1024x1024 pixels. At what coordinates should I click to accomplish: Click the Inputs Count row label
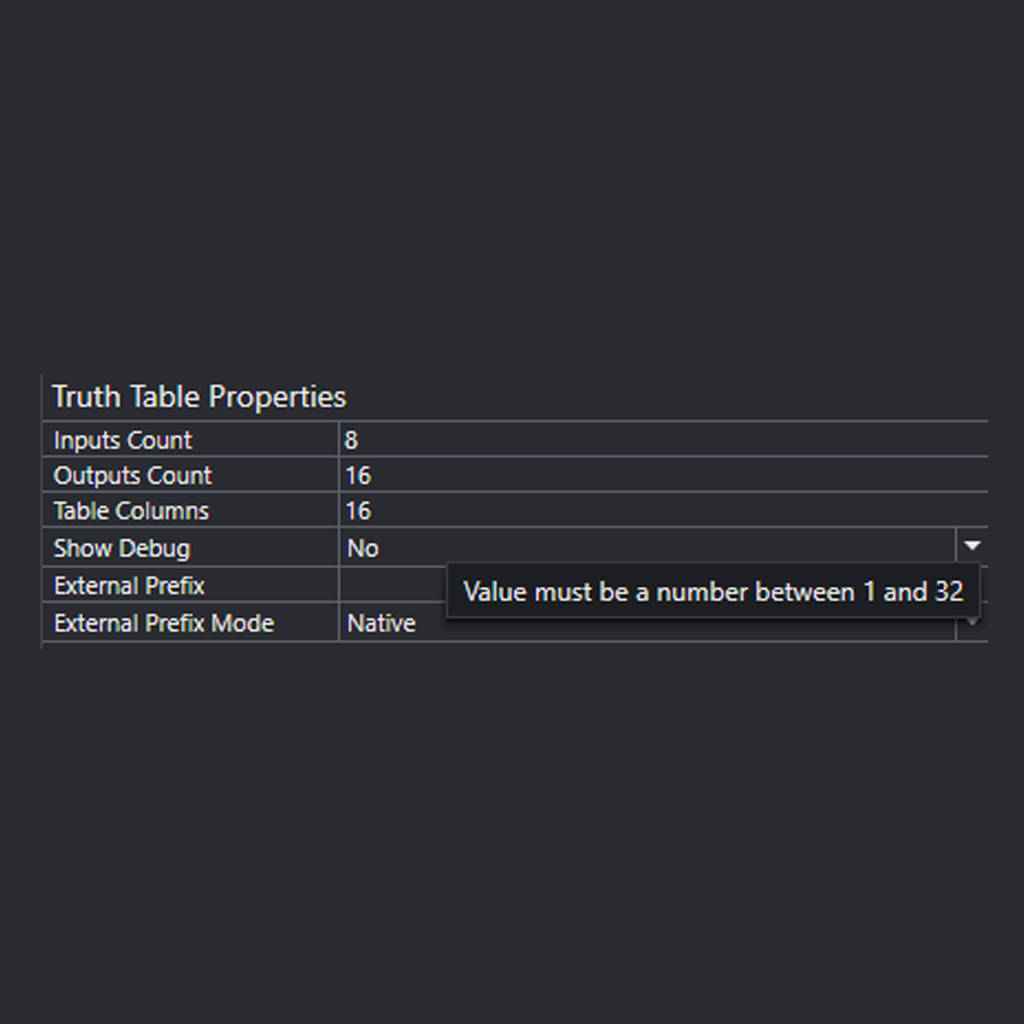(x=121, y=440)
